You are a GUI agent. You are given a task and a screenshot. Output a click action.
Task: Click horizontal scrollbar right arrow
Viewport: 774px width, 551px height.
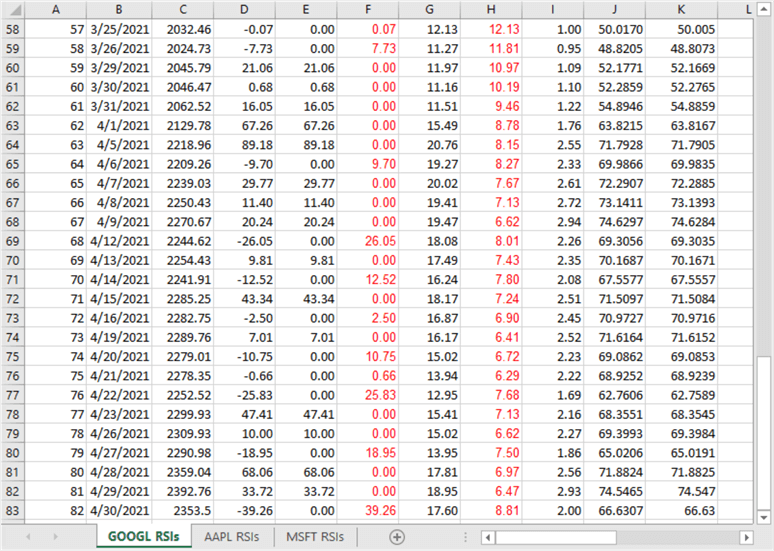pyautogui.click(x=746, y=537)
